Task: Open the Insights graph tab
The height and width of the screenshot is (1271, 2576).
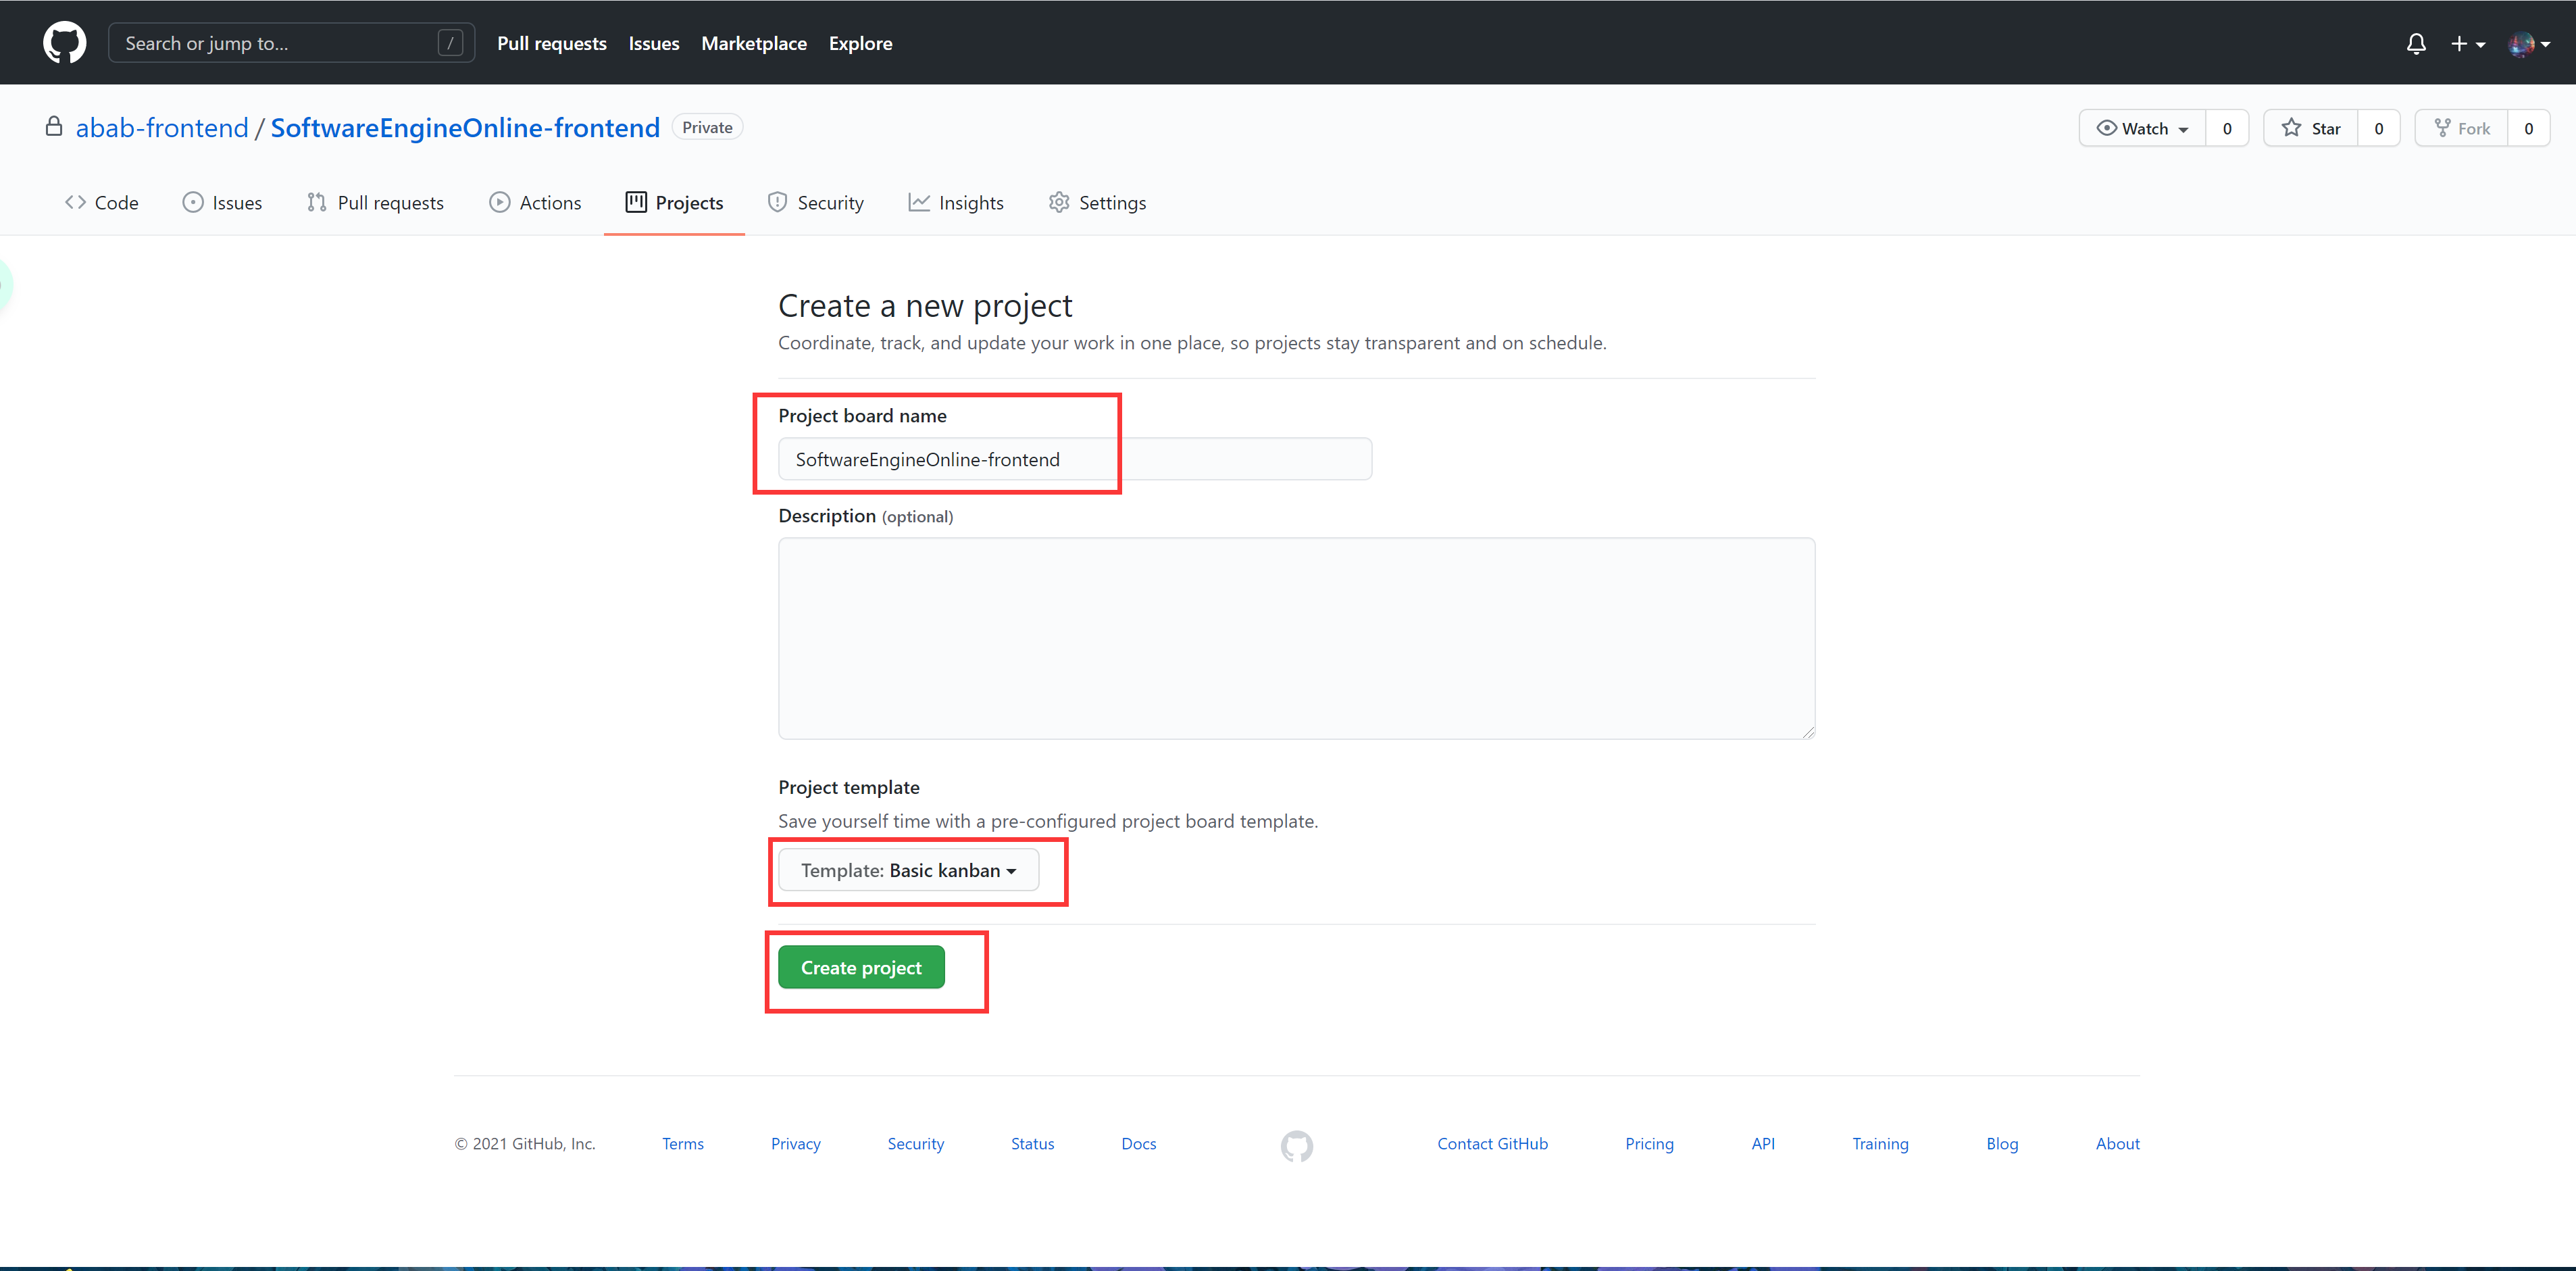Action: [956, 203]
